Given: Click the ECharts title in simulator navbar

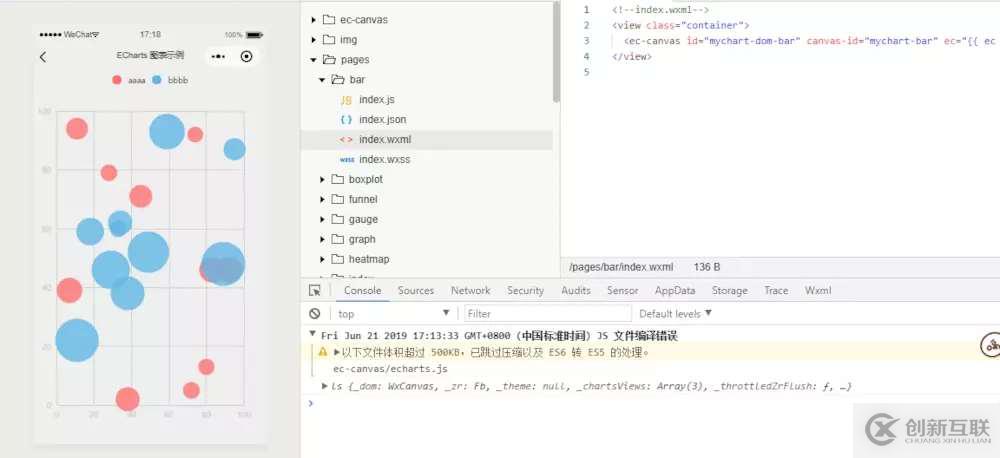Looking at the screenshot, I should (x=151, y=56).
